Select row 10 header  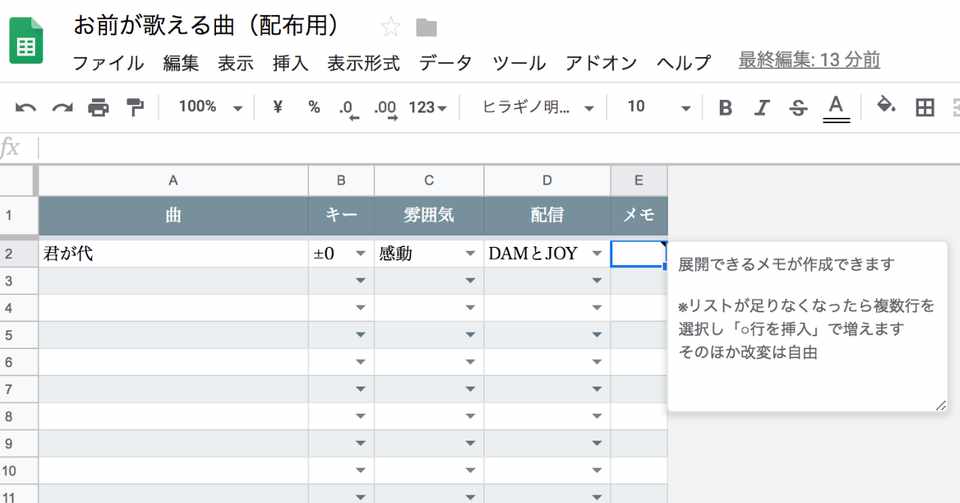point(18,471)
